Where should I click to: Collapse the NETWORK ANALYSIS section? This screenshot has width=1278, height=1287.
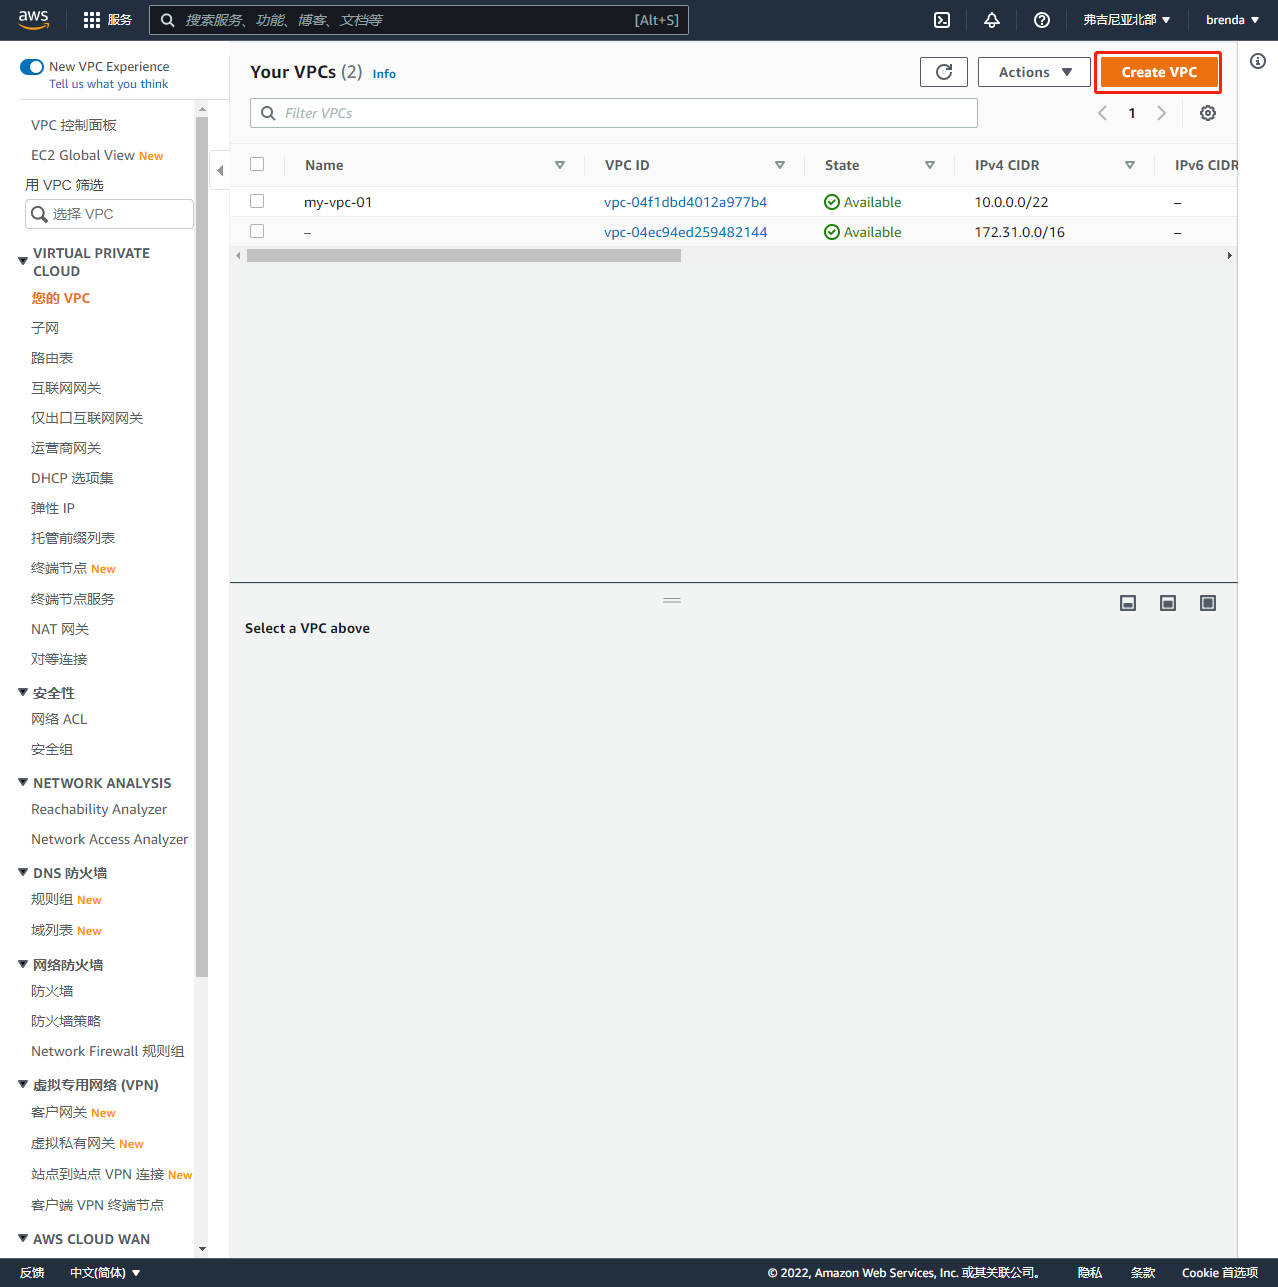23,782
